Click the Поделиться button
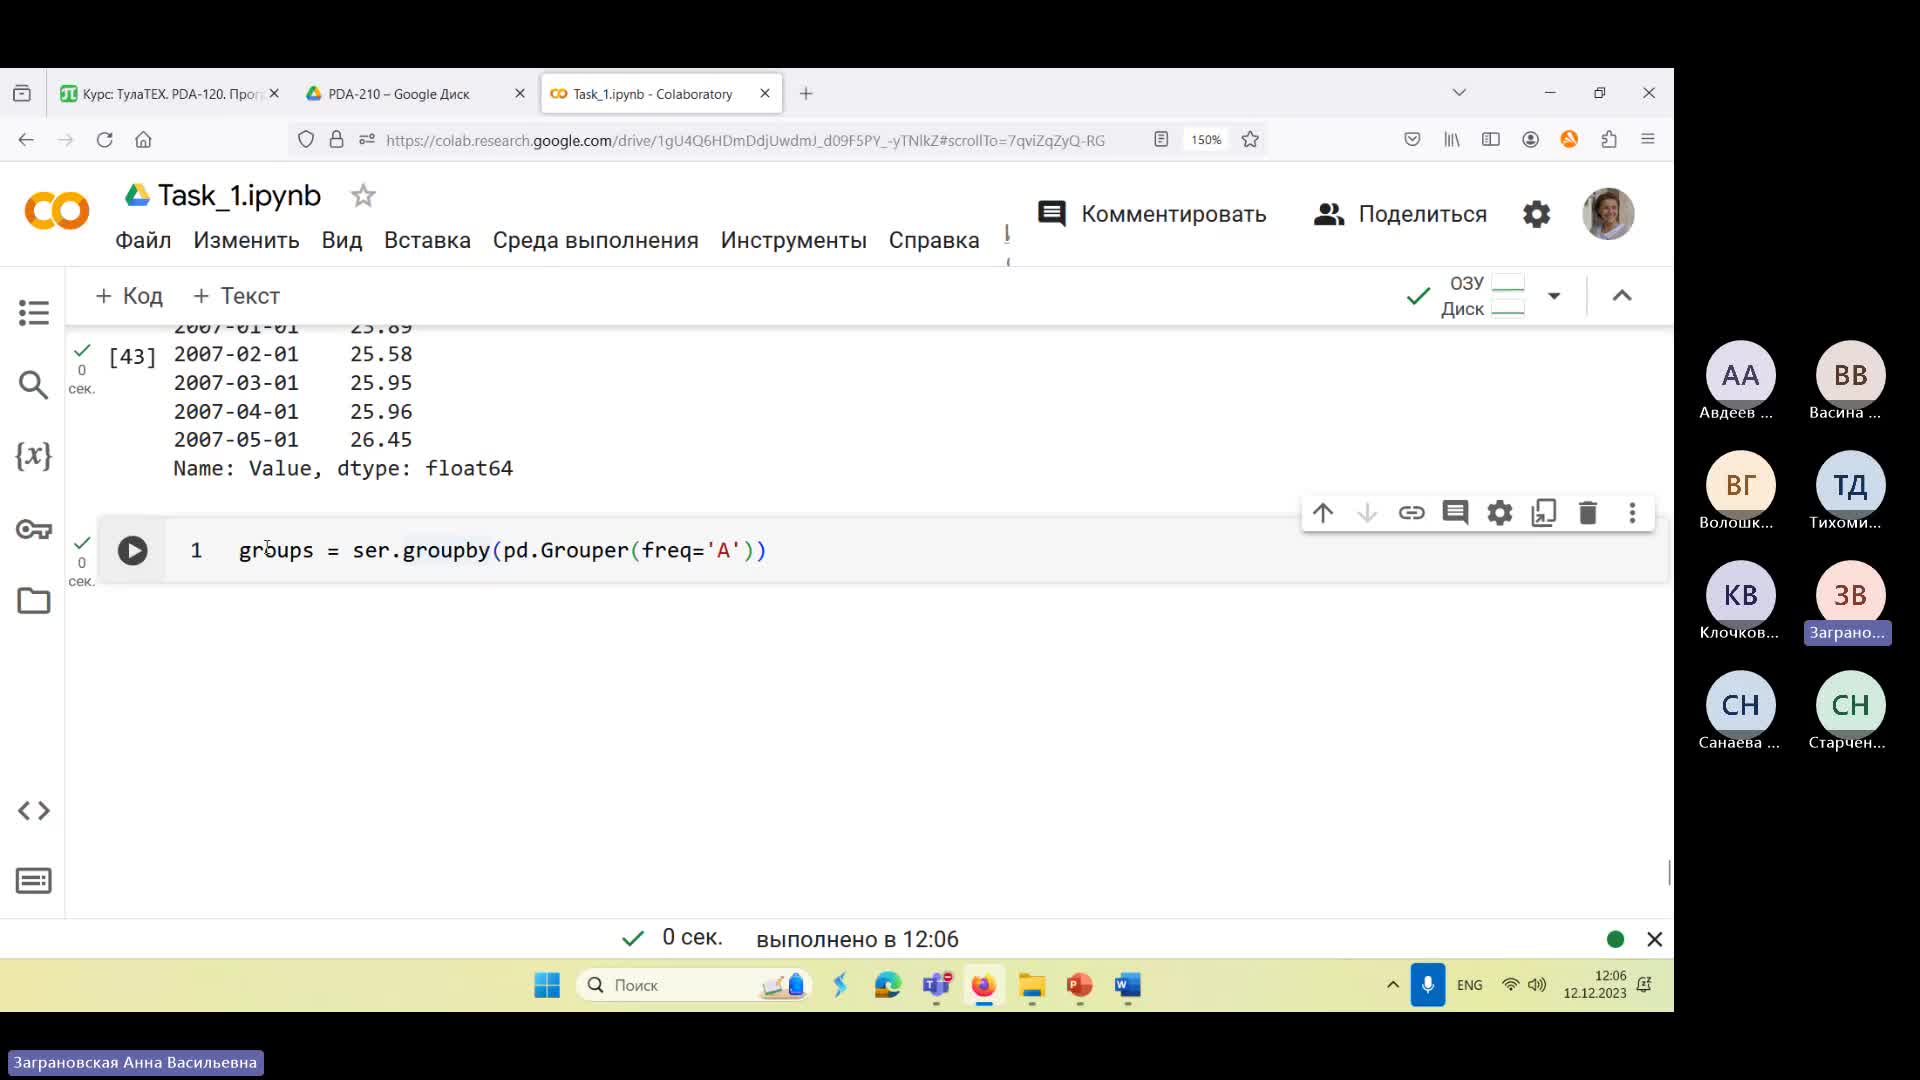Screen dimensions: 1920x1080 (x=1400, y=214)
